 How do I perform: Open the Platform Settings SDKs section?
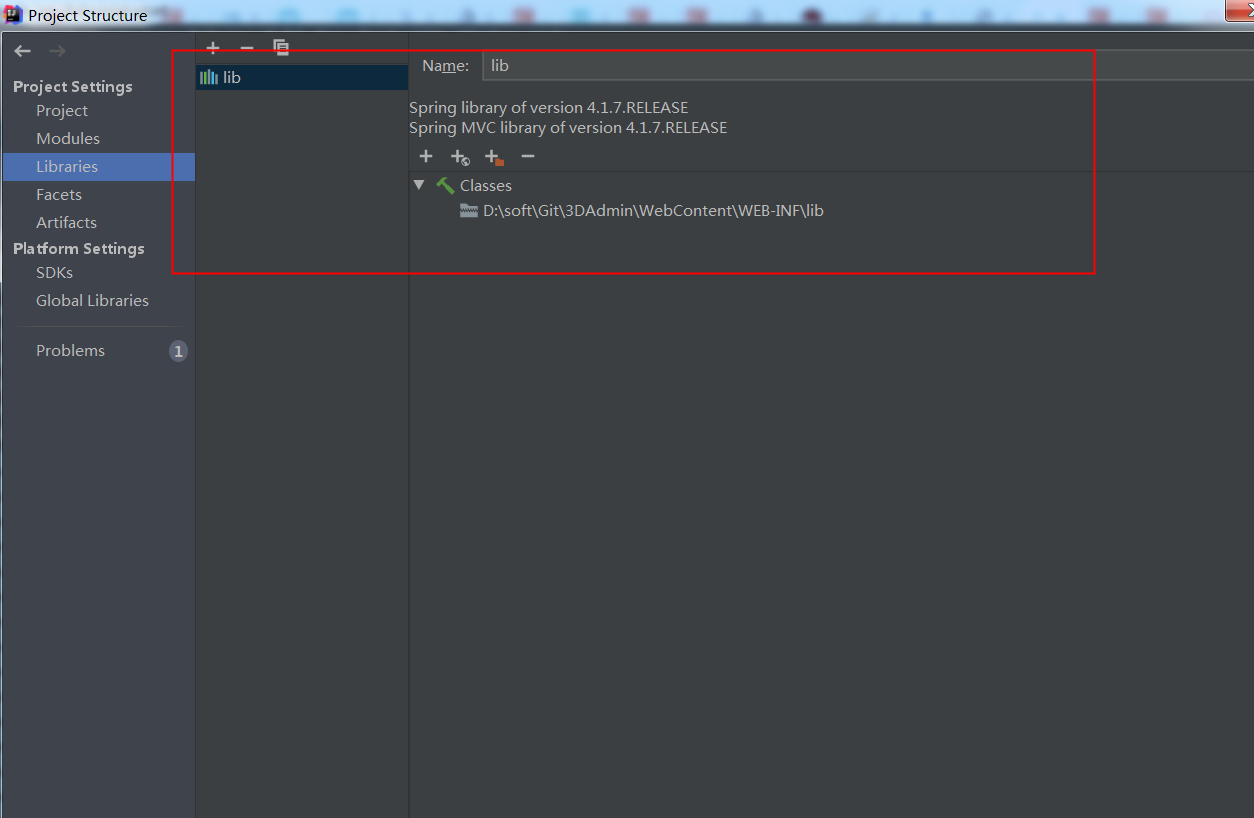point(54,272)
